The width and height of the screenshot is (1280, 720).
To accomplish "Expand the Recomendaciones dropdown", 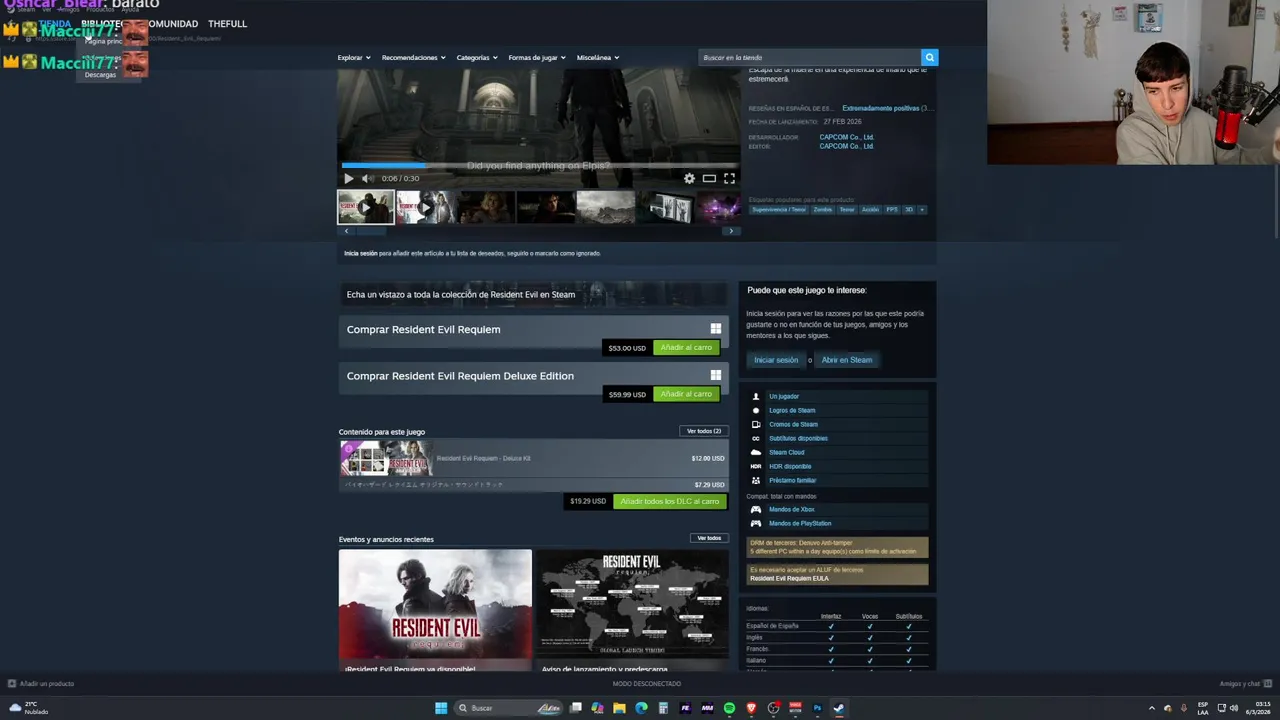I will click(413, 58).
